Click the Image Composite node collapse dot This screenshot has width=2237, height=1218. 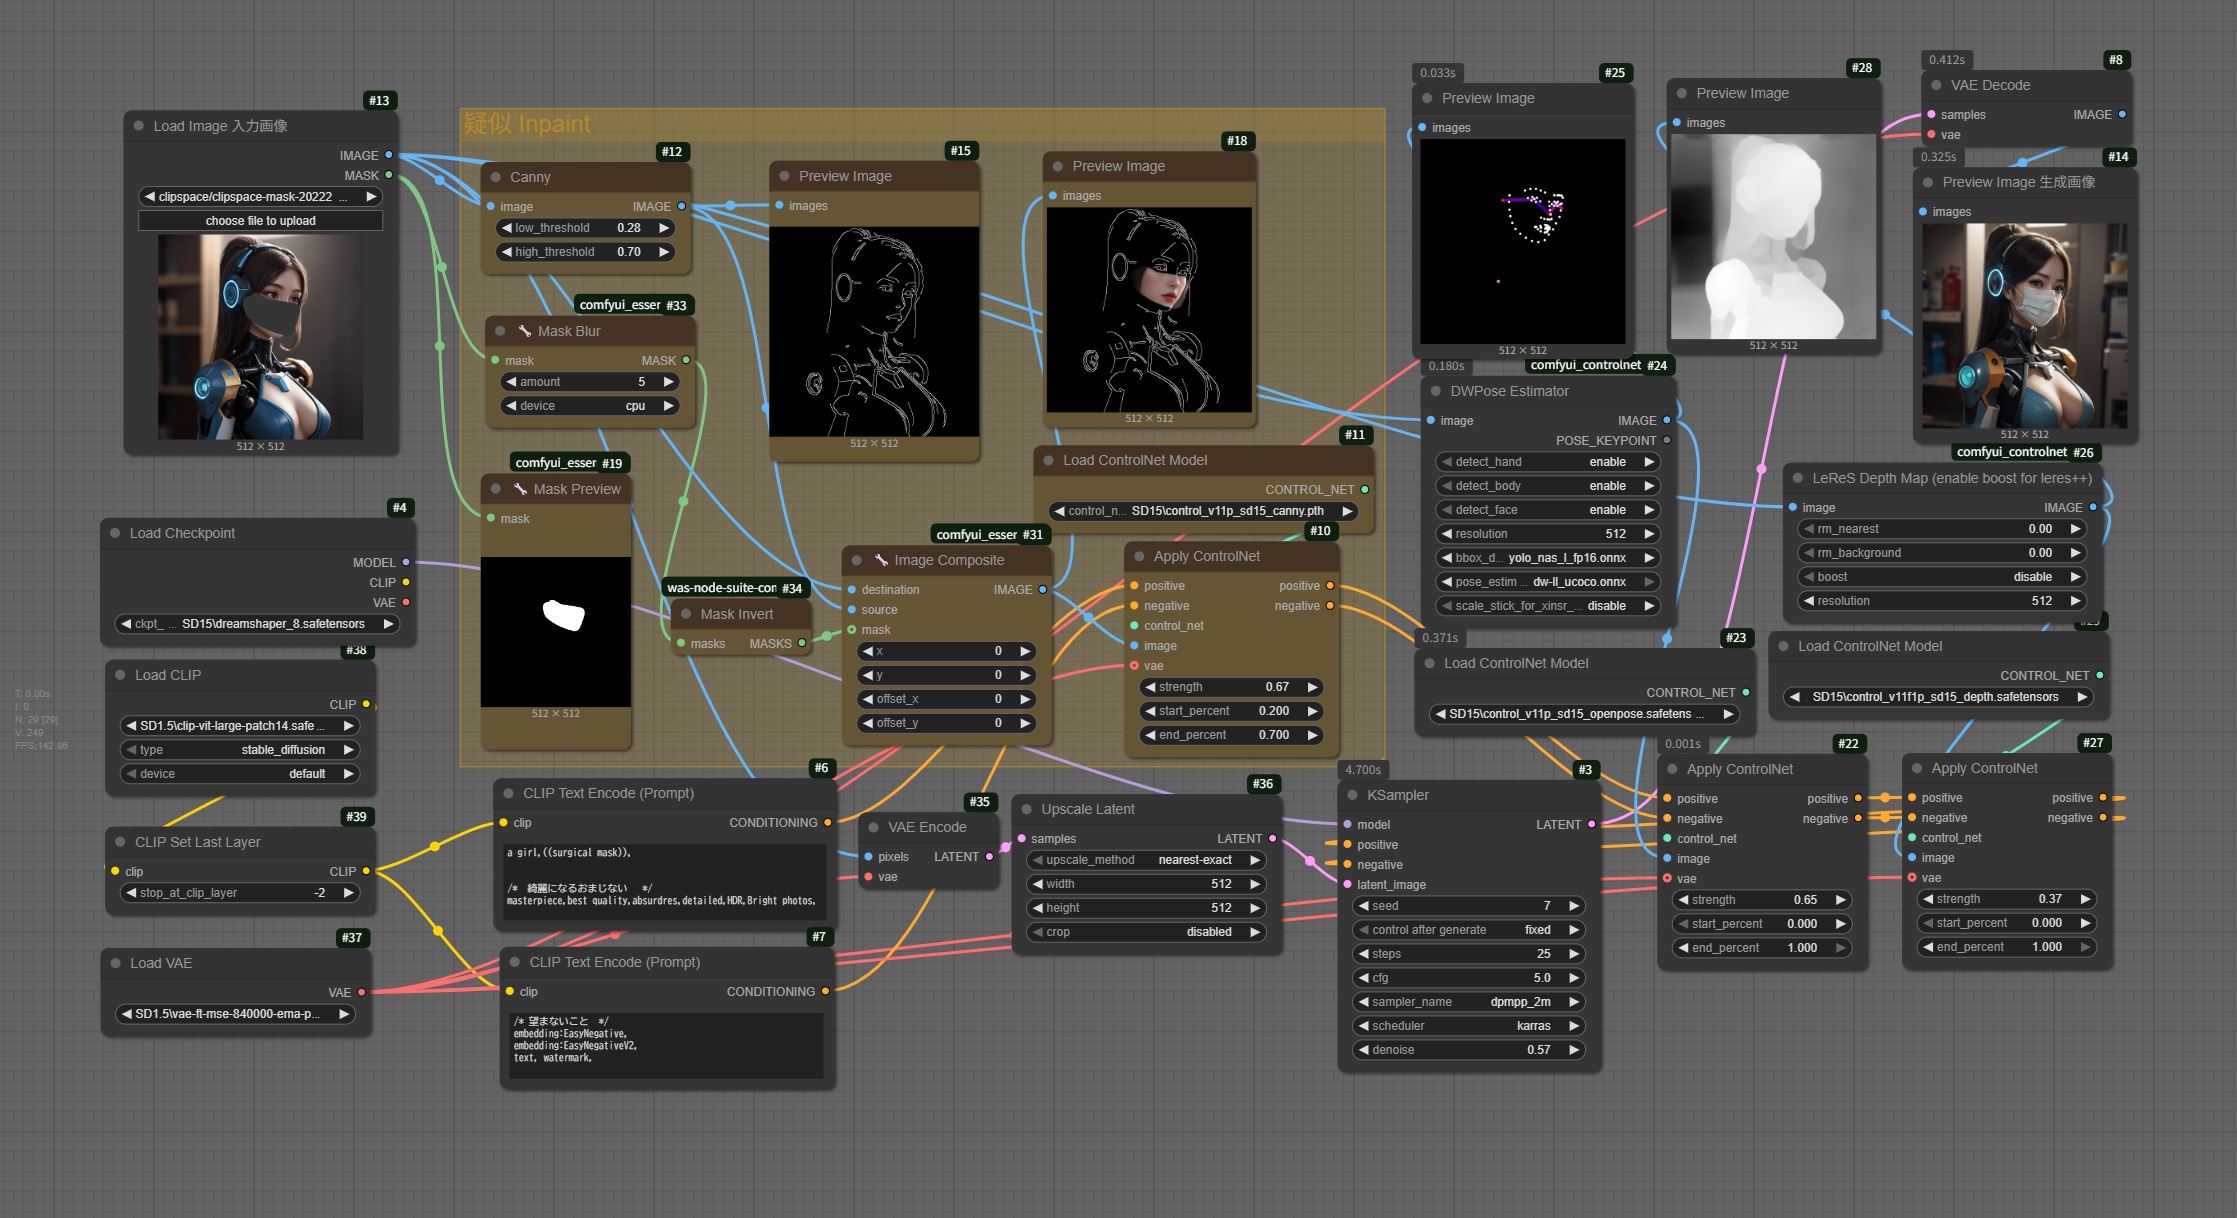point(857,560)
